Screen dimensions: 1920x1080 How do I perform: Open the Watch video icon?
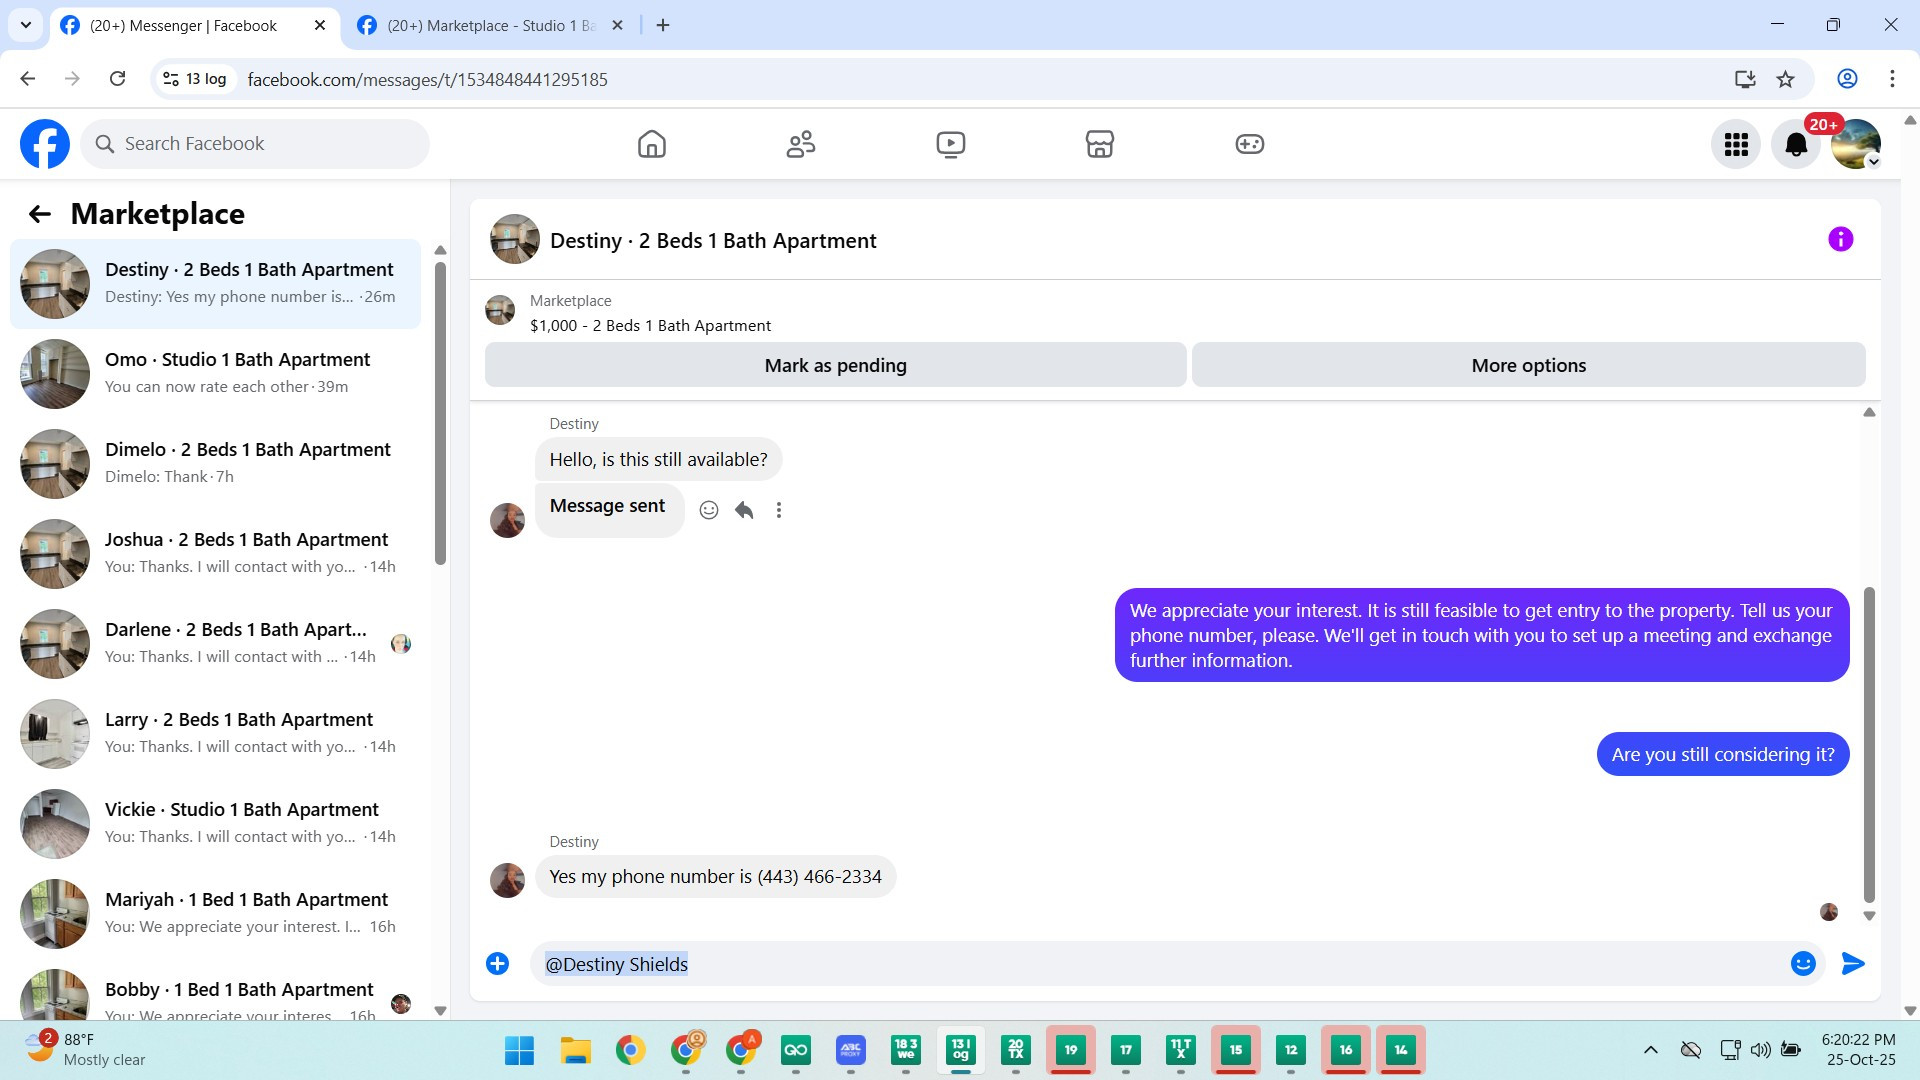(950, 144)
